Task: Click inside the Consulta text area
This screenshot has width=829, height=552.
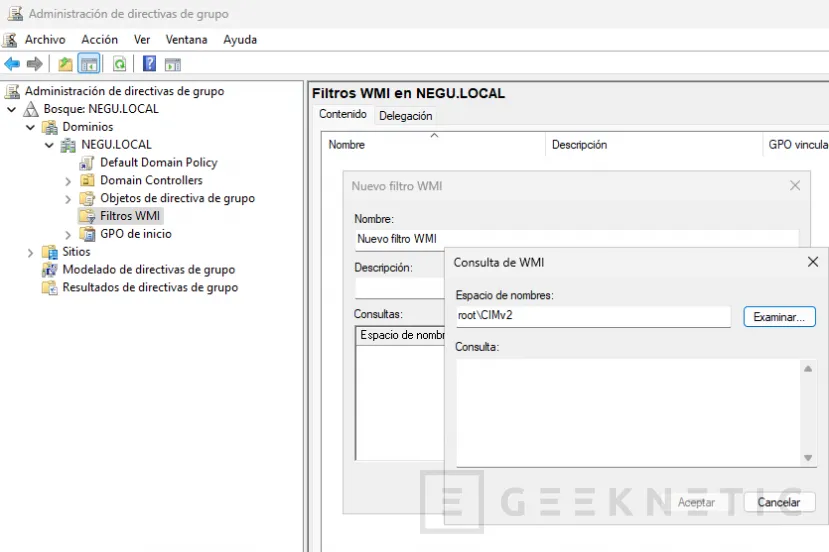Action: [x=629, y=413]
